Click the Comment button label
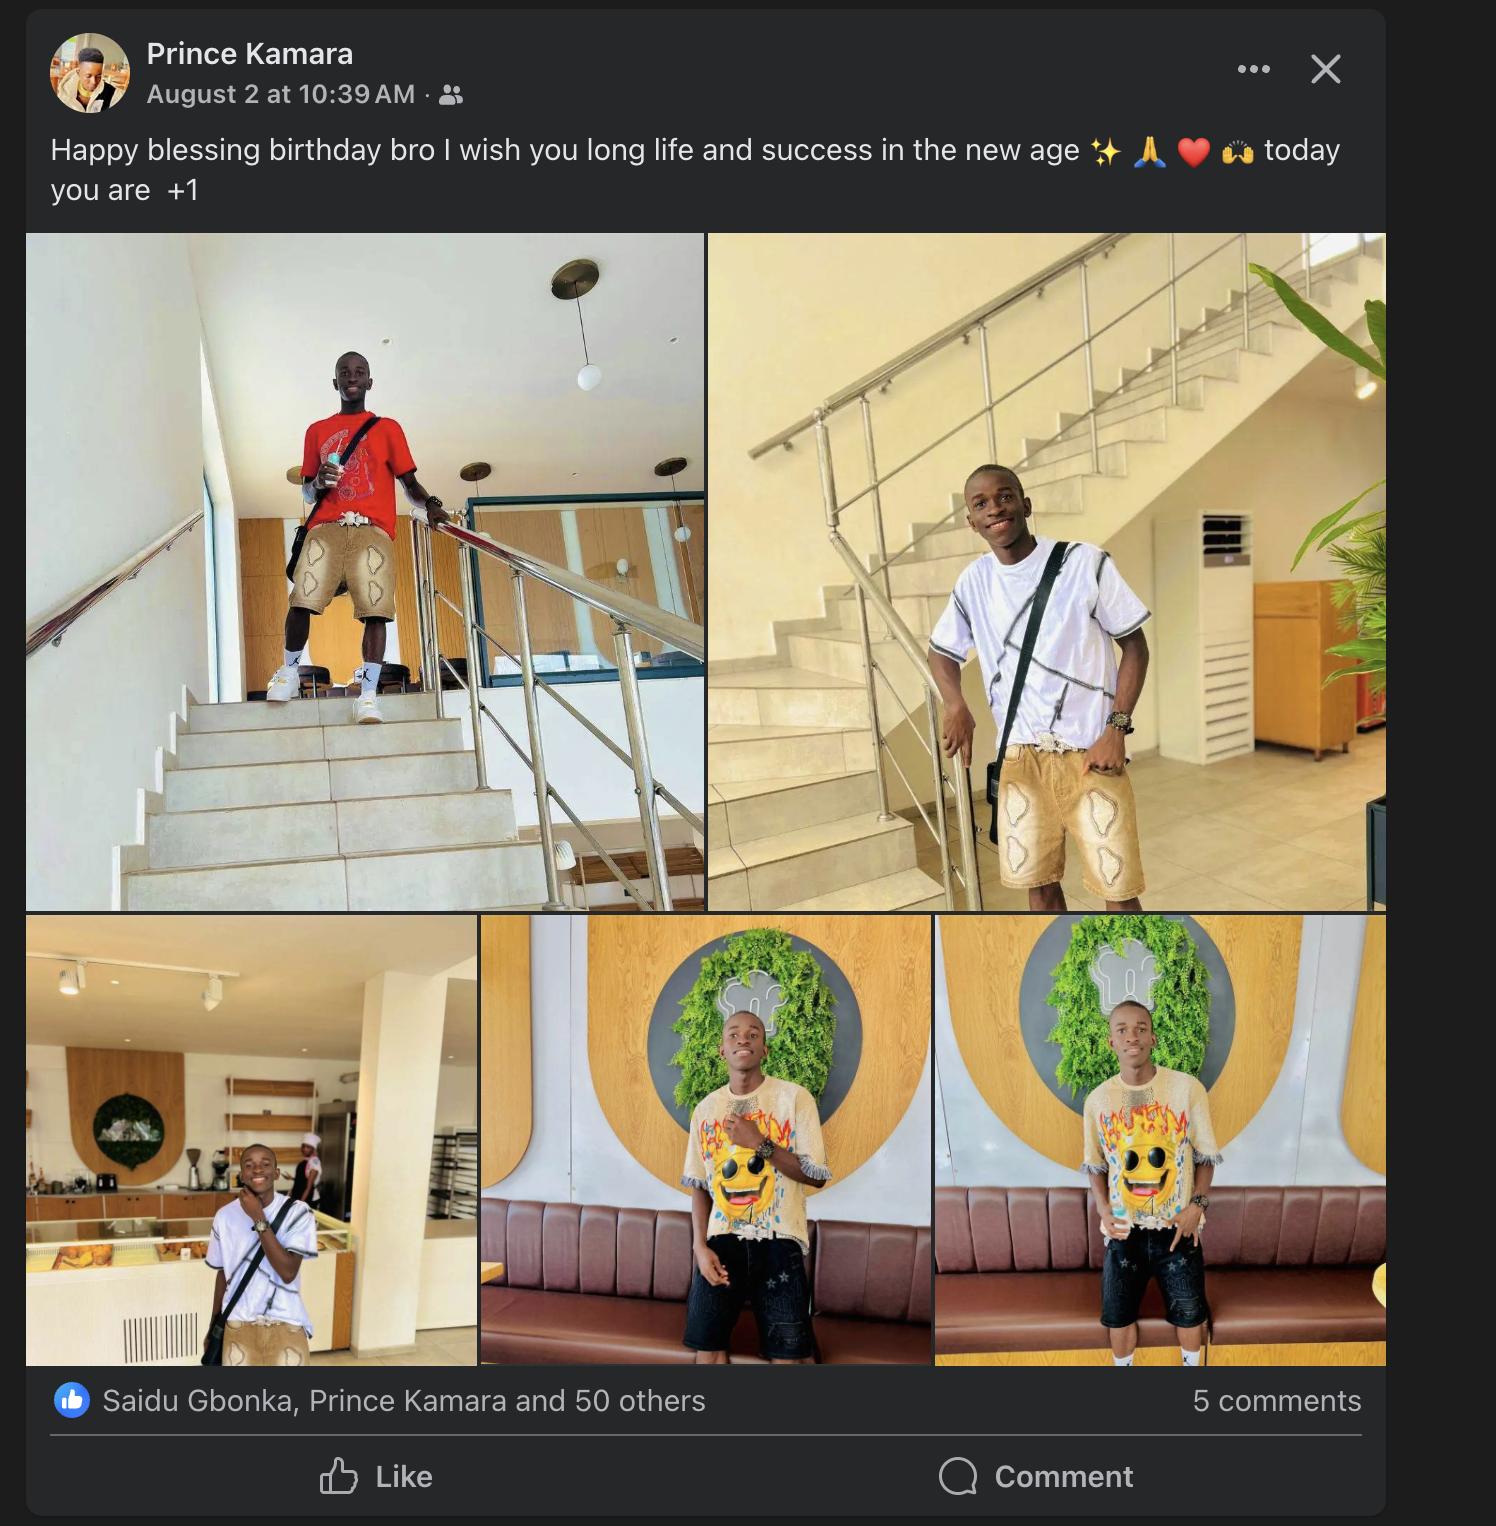The image size is (1496, 1526). pyautogui.click(x=1064, y=1477)
